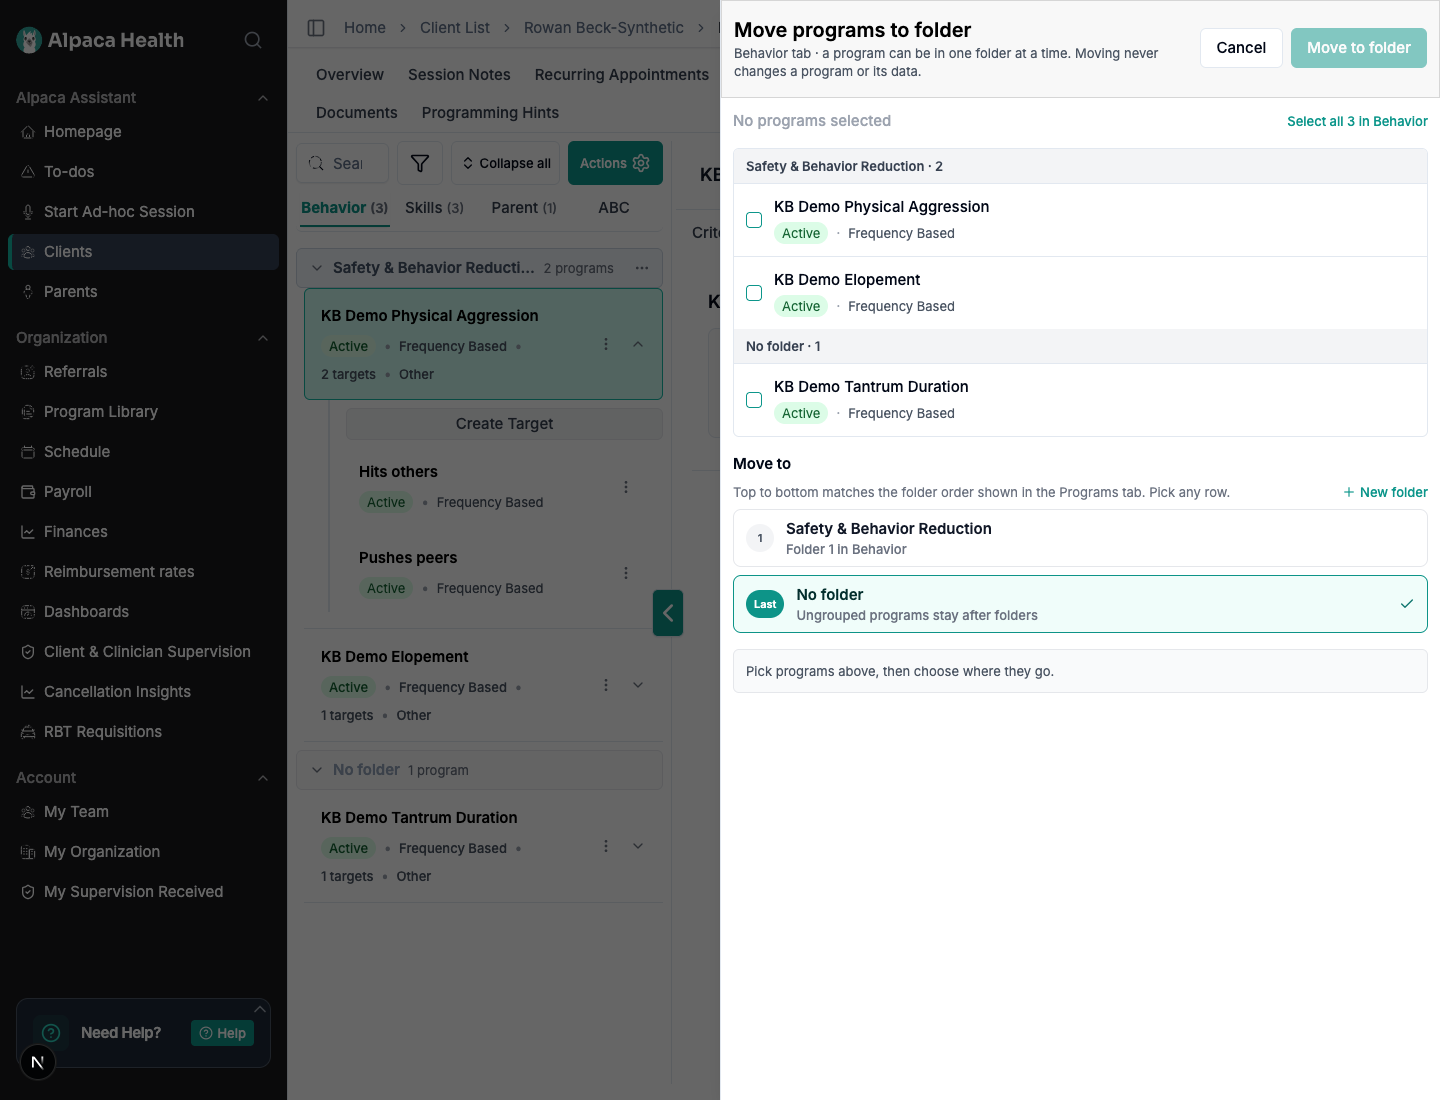Switch to the ABC tab
Image resolution: width=1440 pixels, height=1100 pixels.
click(x=614, y=208)
